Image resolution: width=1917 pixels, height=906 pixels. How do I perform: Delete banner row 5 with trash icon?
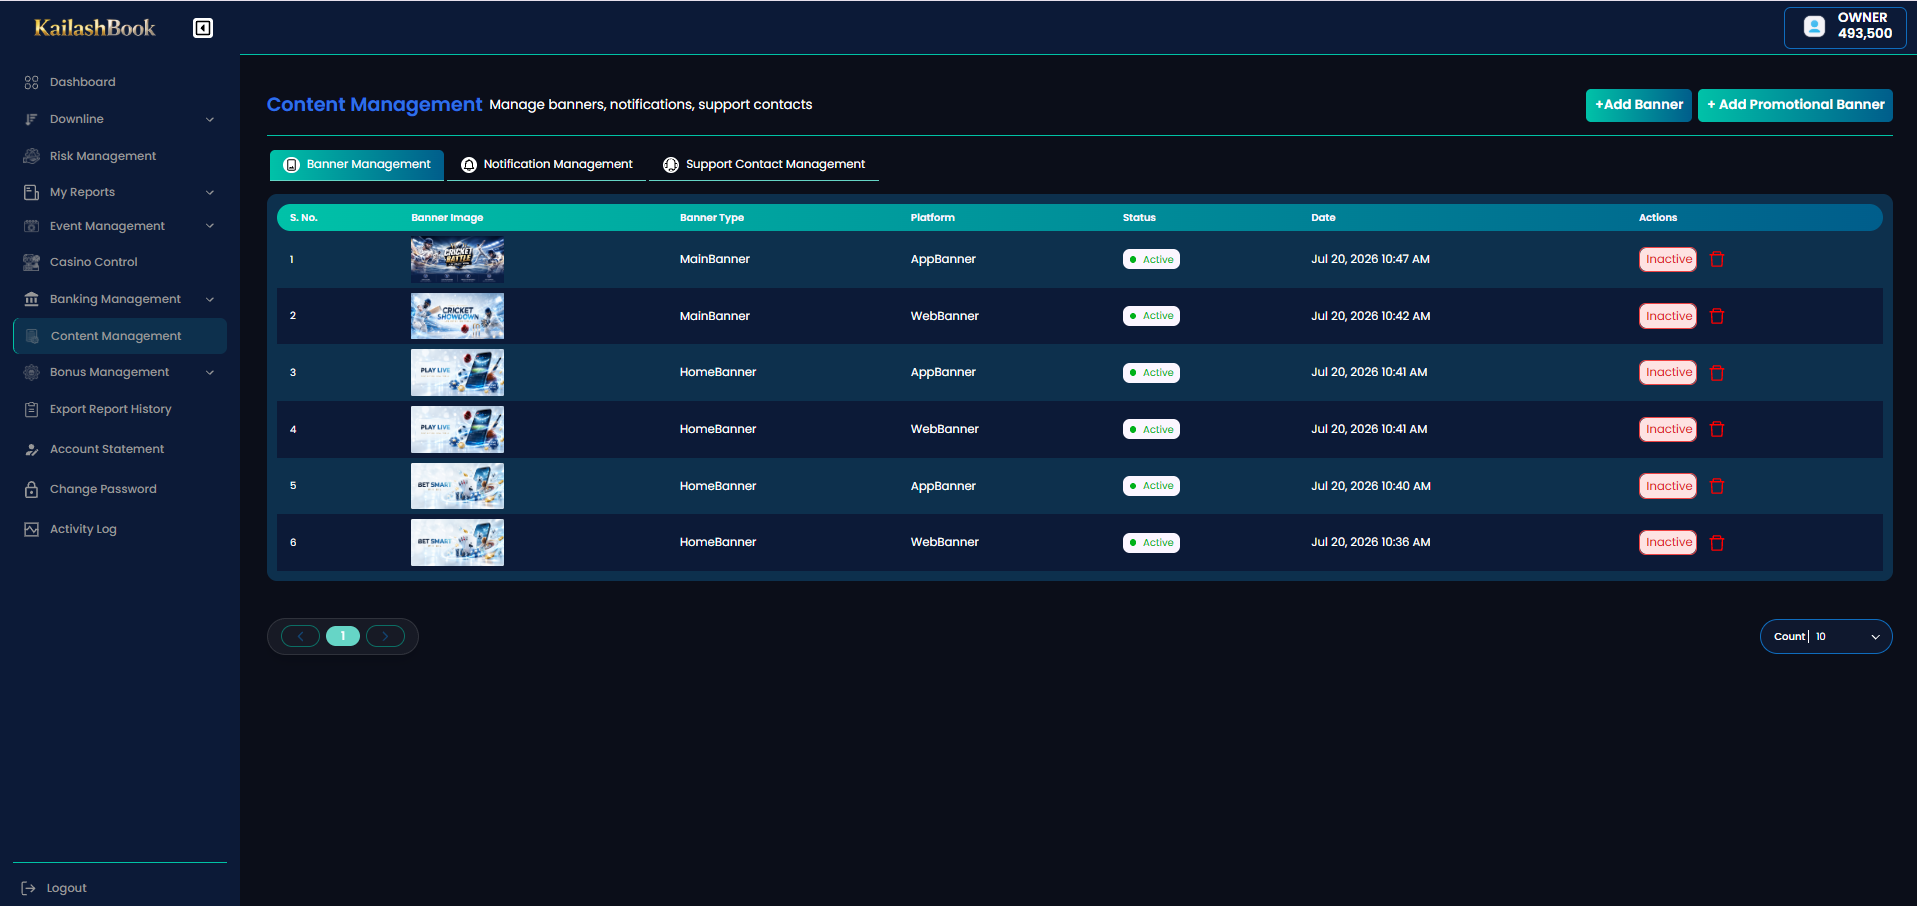point(1717,486)
